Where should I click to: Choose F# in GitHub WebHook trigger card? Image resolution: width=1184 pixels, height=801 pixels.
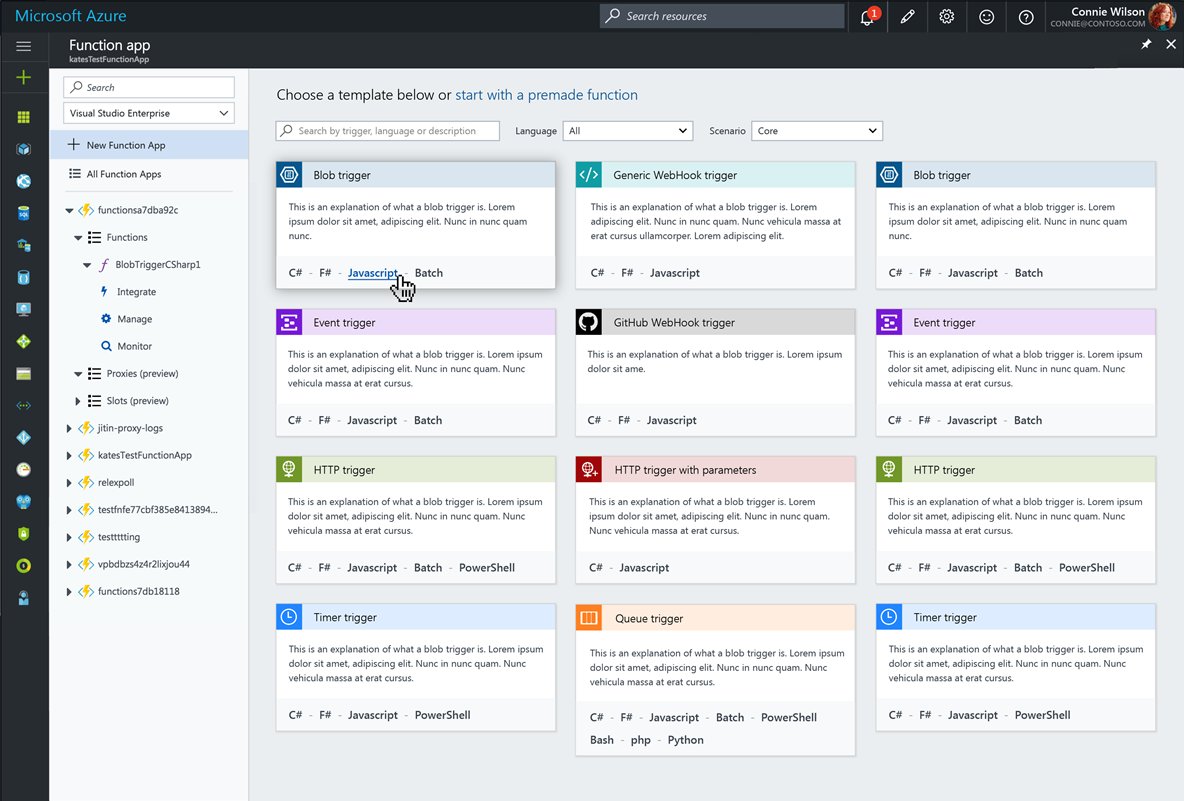[624, 421]
